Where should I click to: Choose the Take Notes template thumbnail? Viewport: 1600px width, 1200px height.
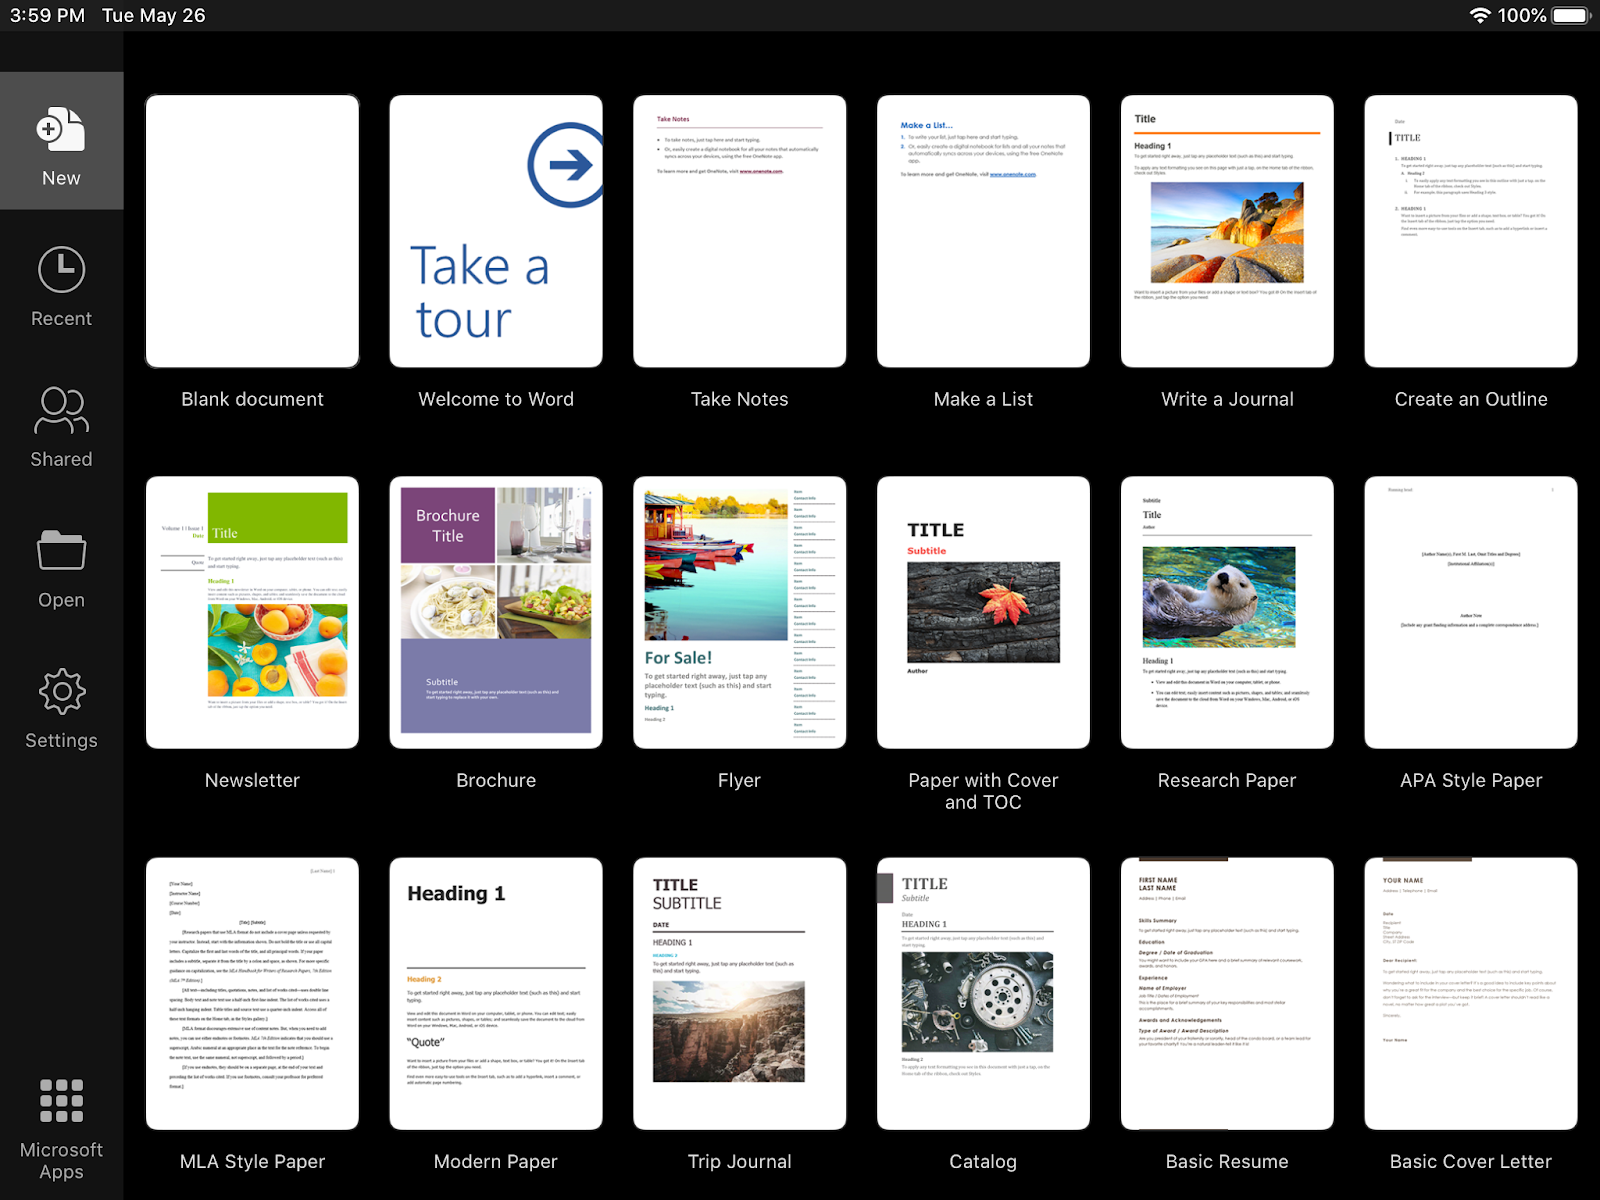click(x=740, y=231)
